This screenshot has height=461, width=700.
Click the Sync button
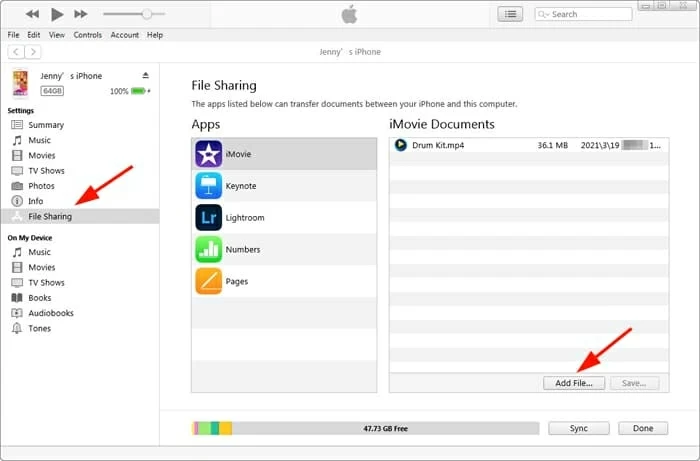pyautogui.click(x=579, y=428)
